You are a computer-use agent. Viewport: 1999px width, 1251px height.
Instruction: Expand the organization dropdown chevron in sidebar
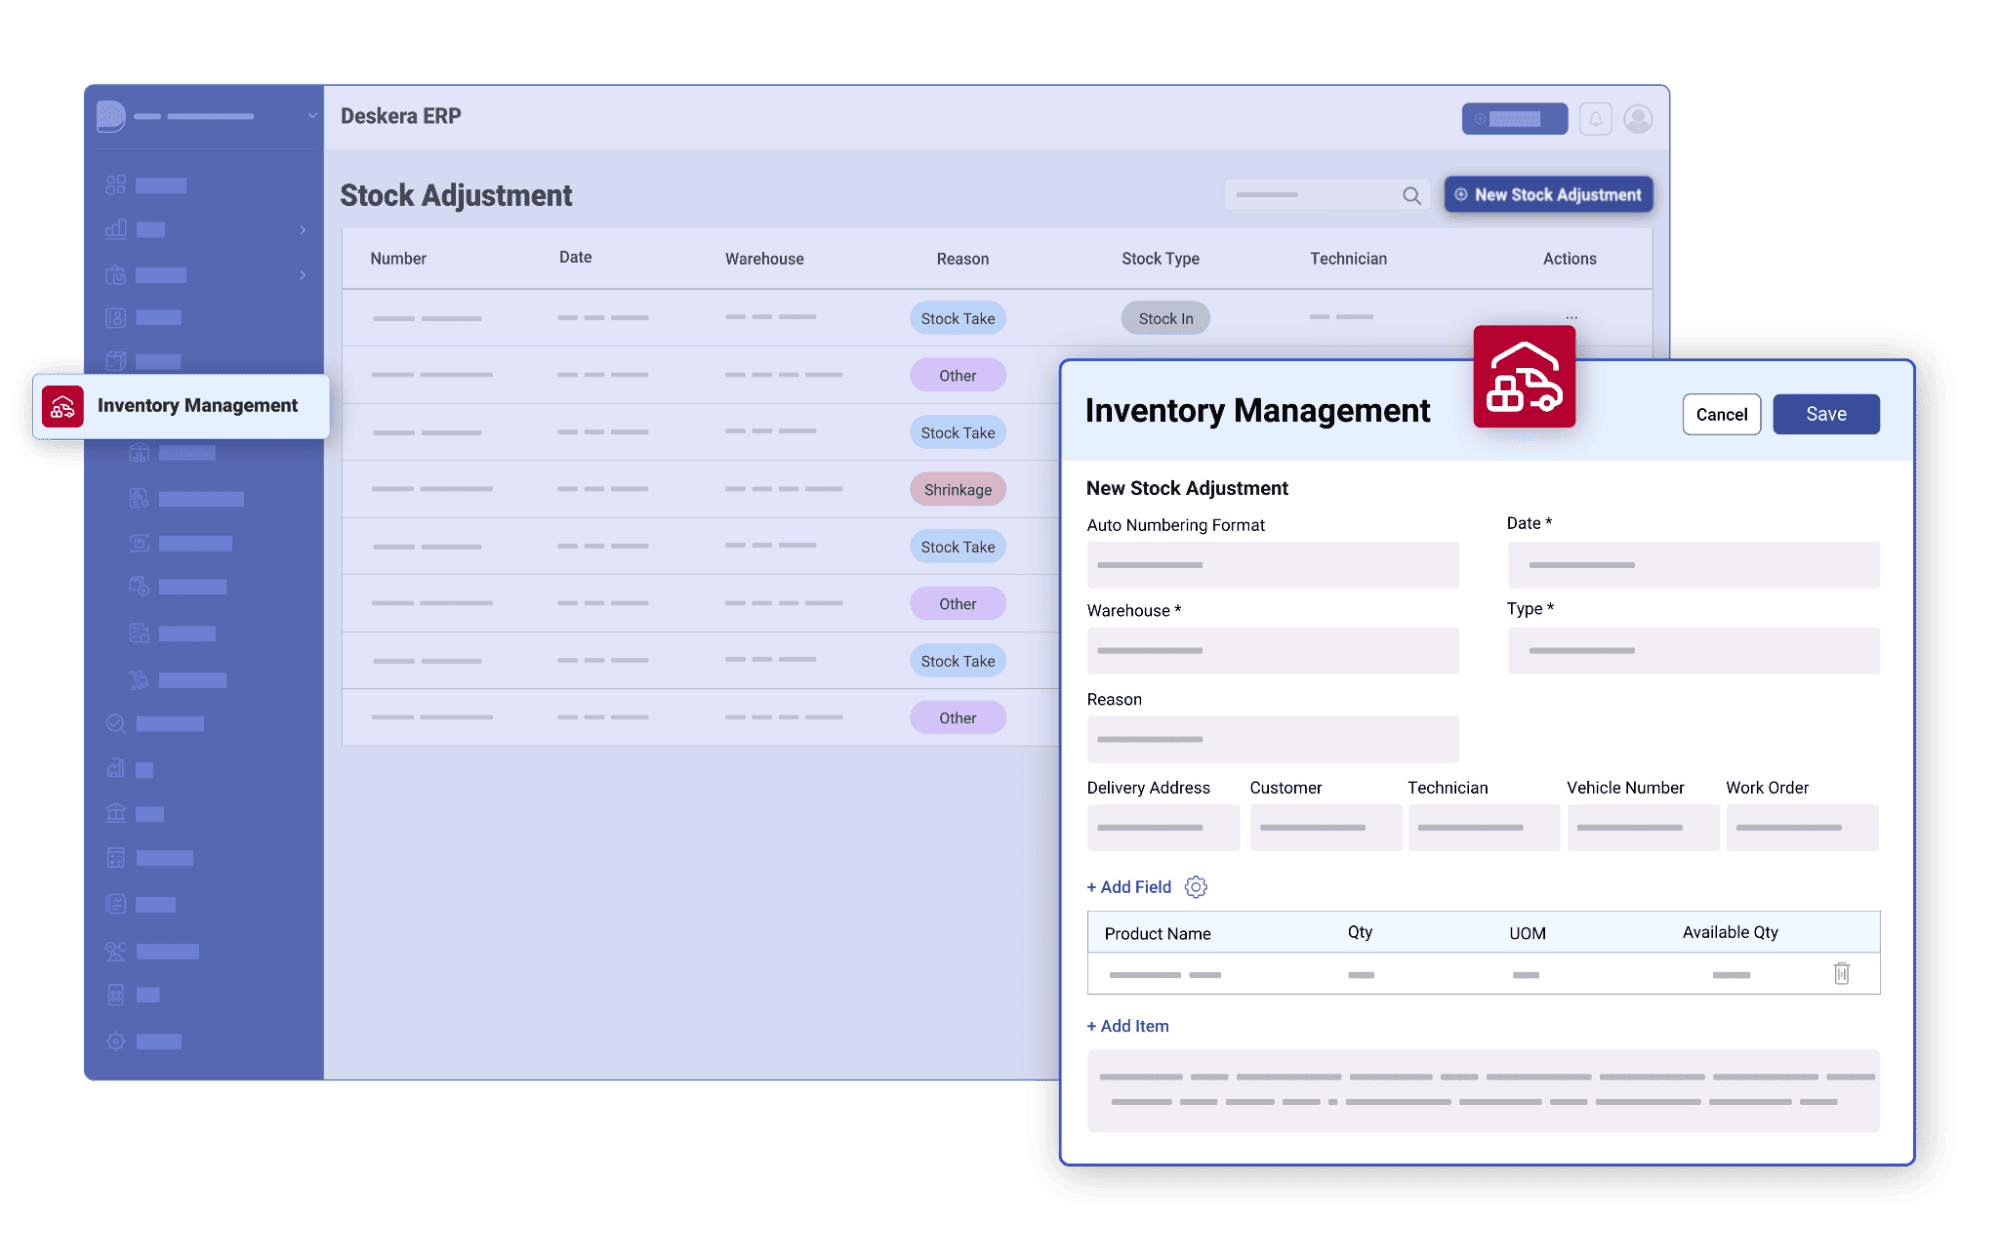click(x=312, y=116)
